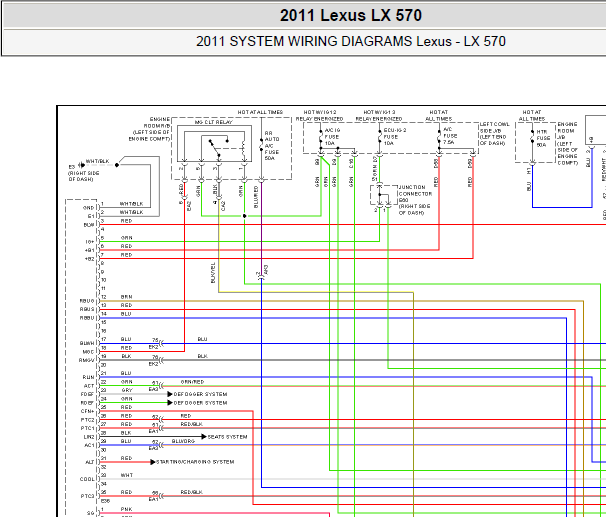
Task: Click the PNK wire label on SG row
Action: pyautogui.click(x=126, y=509)
